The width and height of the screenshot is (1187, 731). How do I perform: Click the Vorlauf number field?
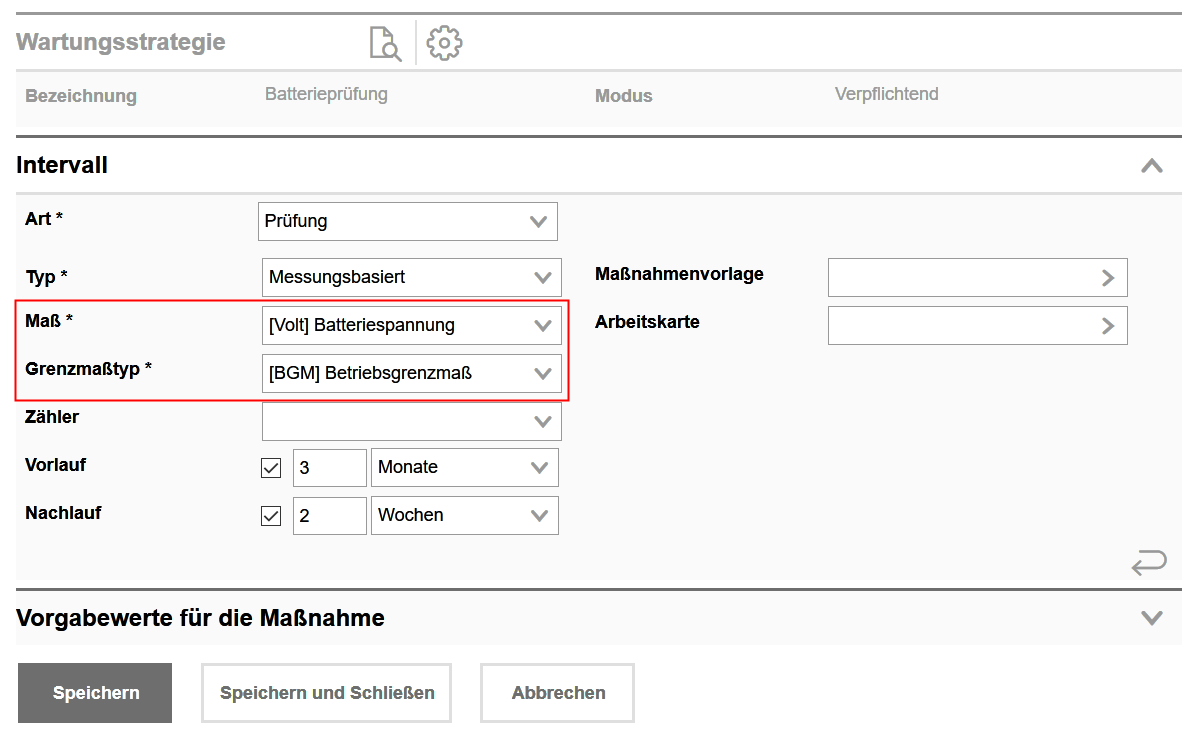point(329,468)
